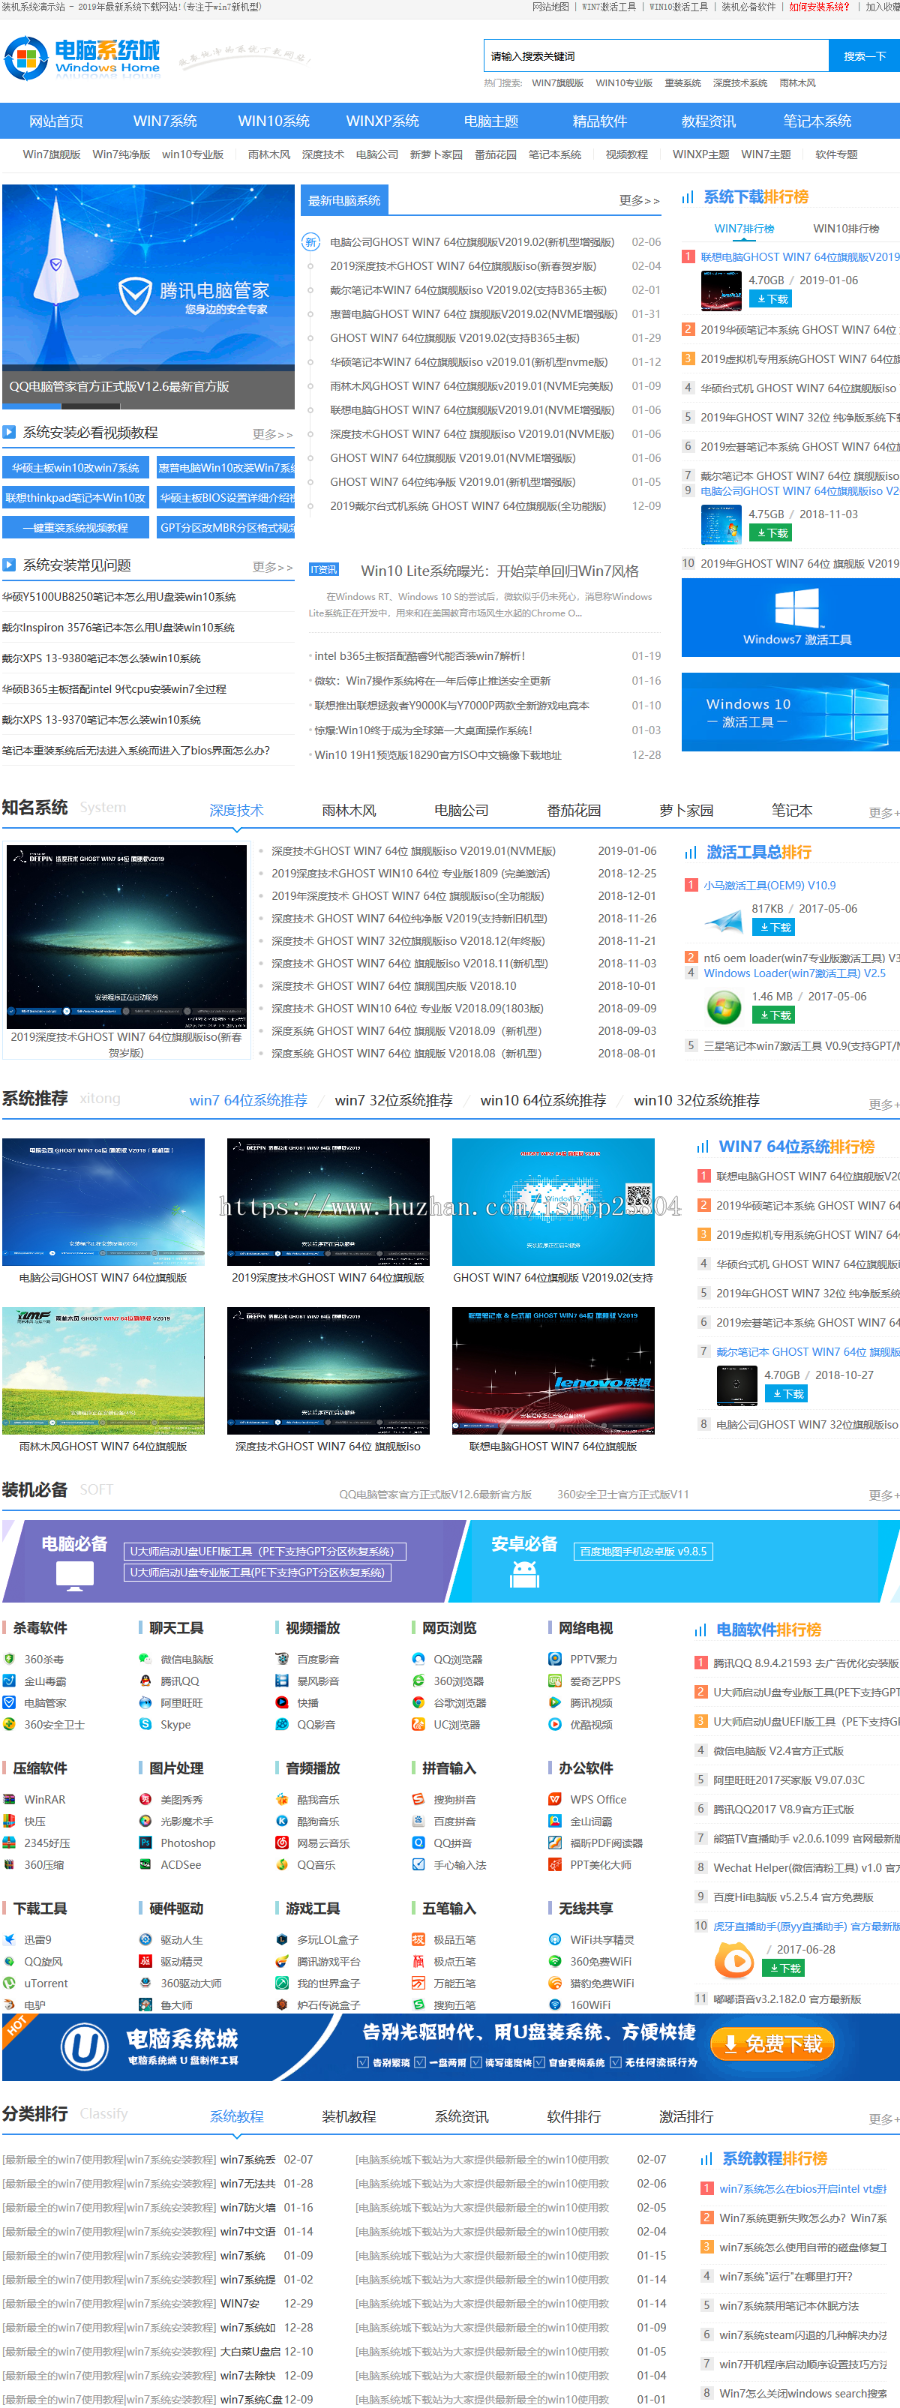
Task: Expand 更多>> for 系统安装常见问题
Action: (x=272, y=567)
